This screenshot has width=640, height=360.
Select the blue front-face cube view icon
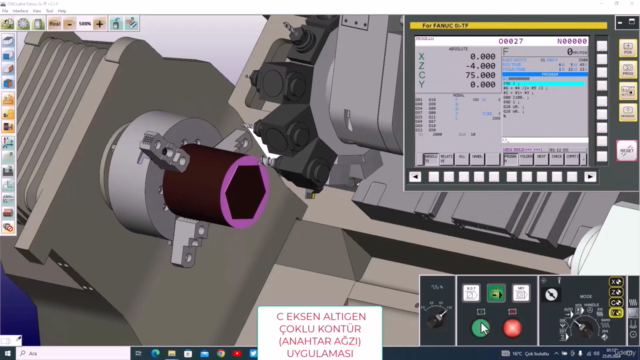tap(8, 55)
